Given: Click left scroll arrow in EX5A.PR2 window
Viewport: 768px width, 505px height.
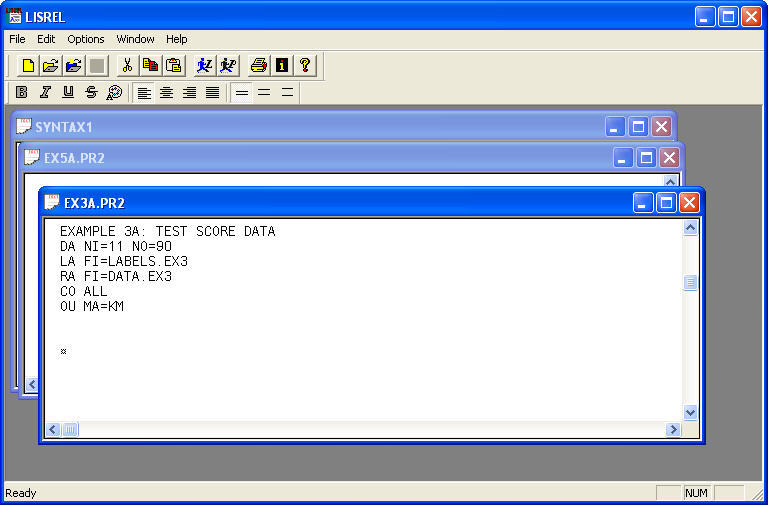Looking at the screenshot, I should [x=32, y=385].
